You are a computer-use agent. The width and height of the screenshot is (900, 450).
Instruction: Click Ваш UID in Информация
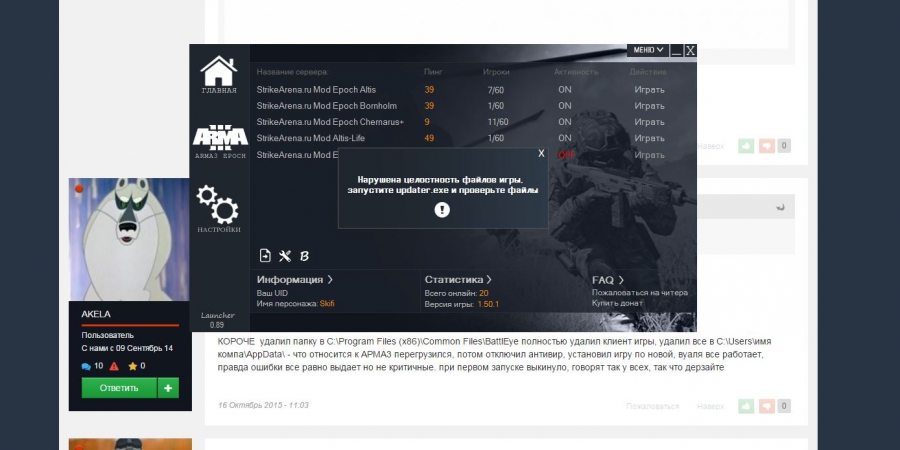(272, 293)
